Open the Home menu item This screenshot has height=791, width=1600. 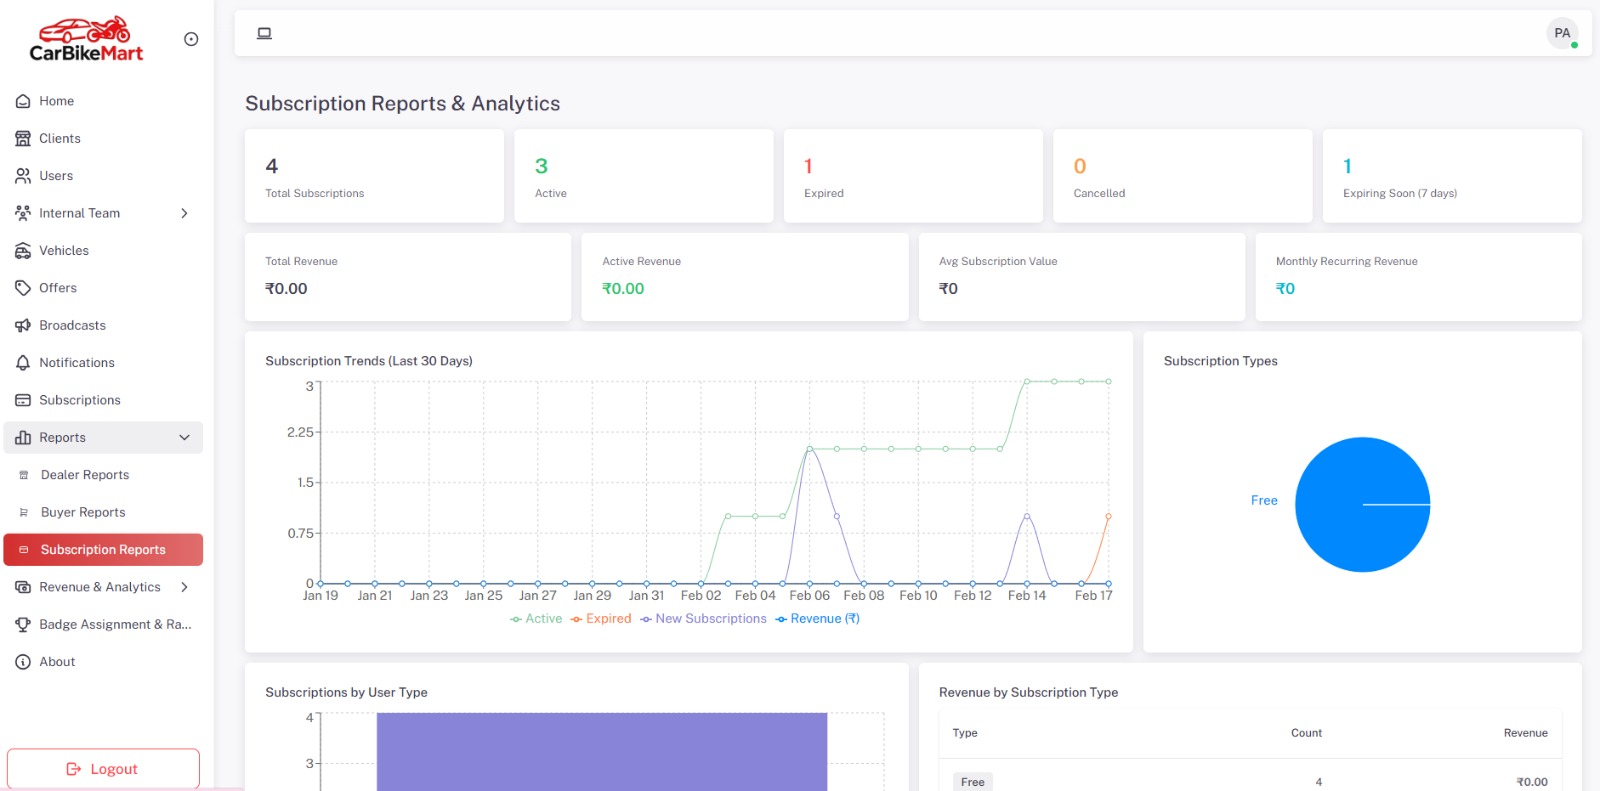(x=103, y=101)
